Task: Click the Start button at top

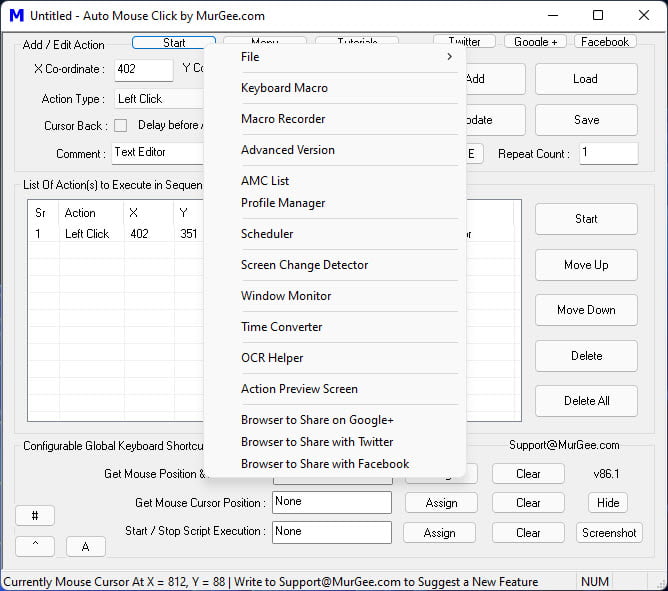Action: pos(174,42)
